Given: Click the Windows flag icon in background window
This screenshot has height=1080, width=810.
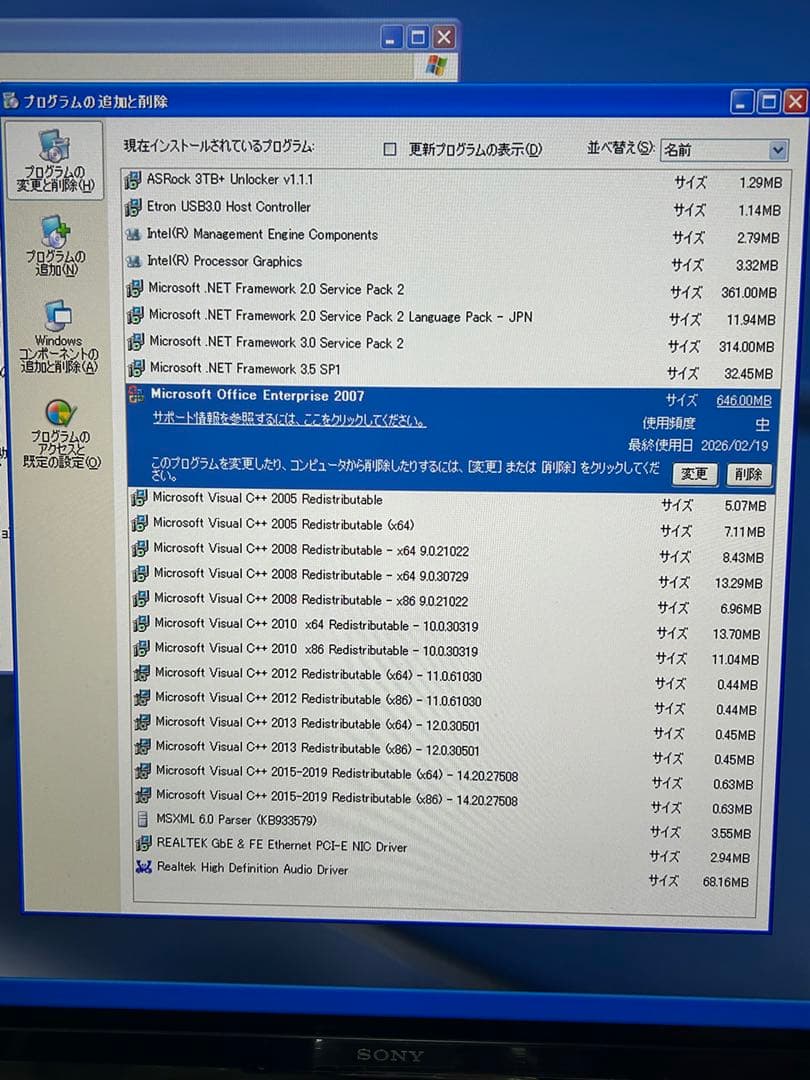Looking at the screenshot, I should click(x=435, y=66).
